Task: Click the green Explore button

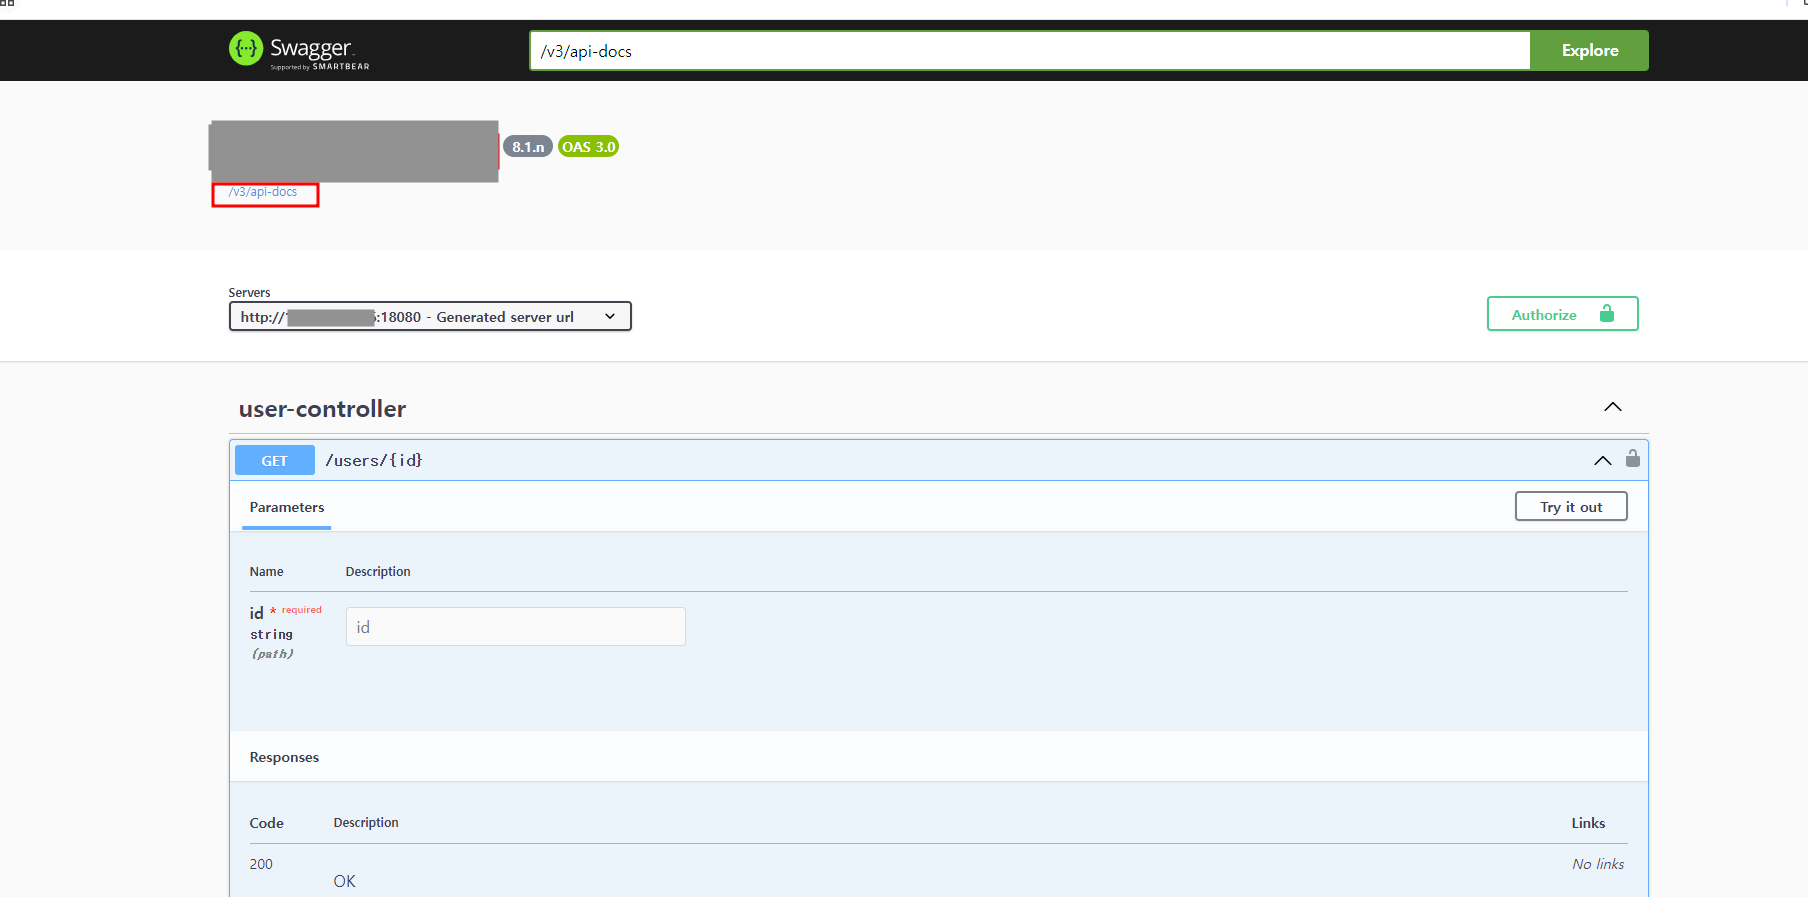Action: pos(1589,51)
